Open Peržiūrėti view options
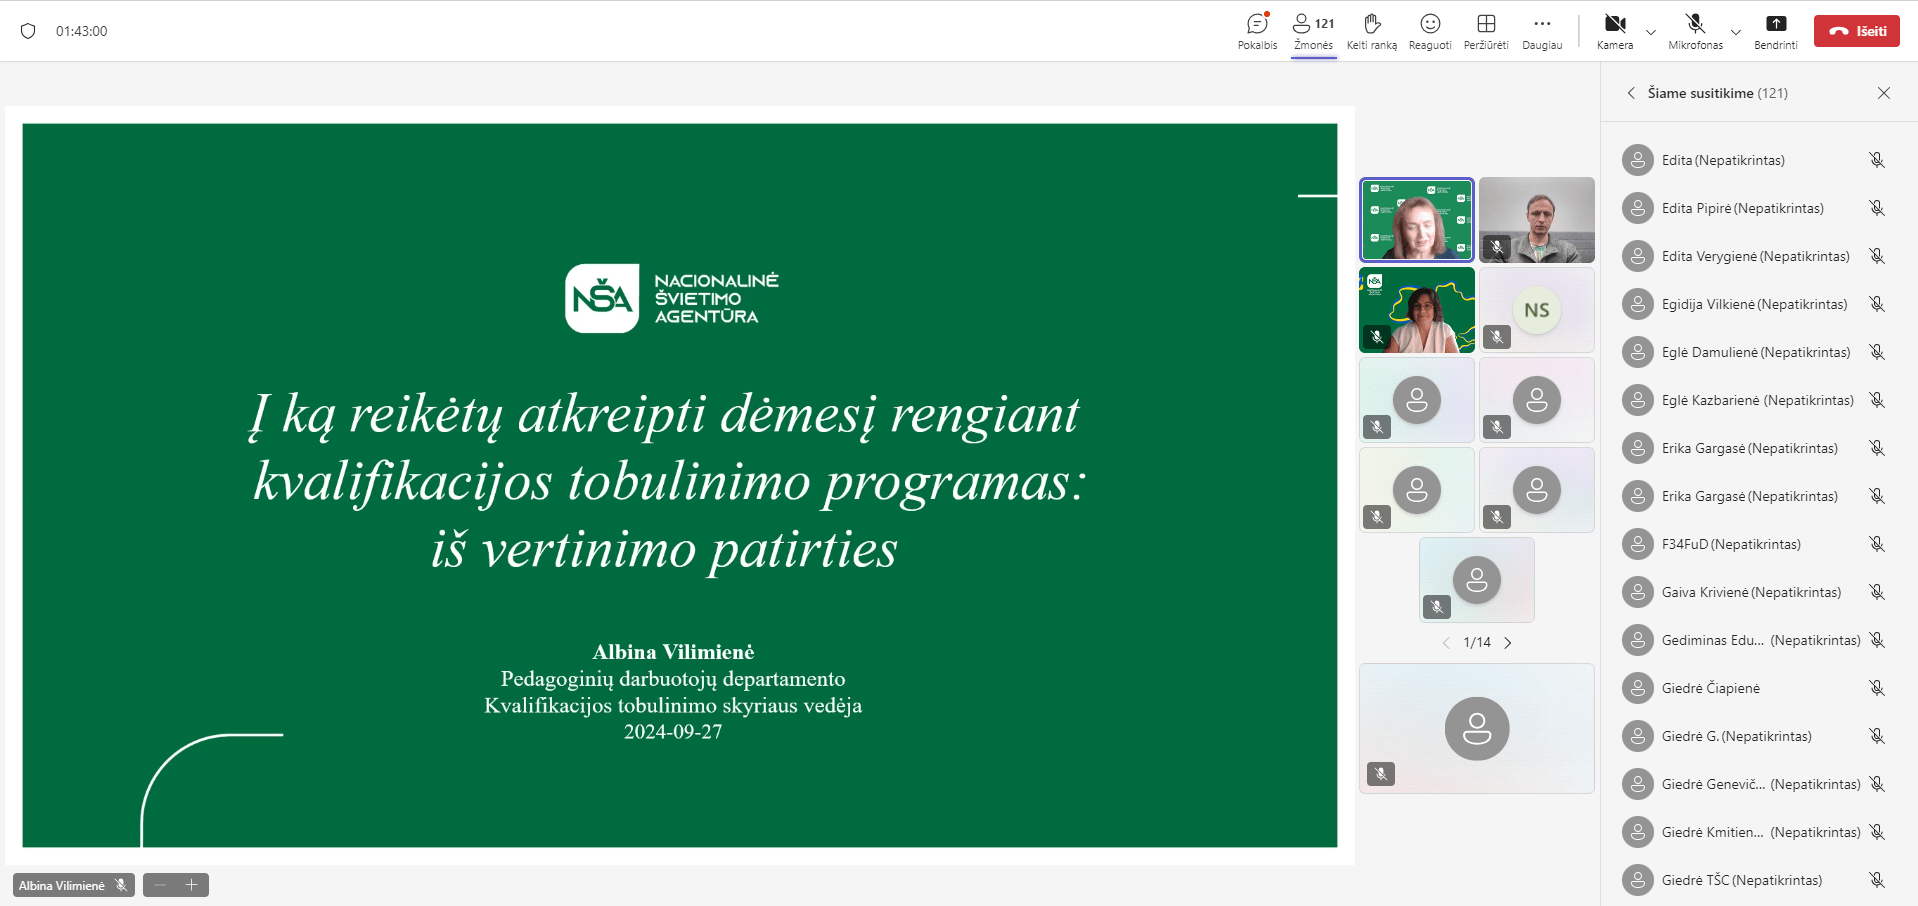The image size is (1918, 906). (1486, 30)
